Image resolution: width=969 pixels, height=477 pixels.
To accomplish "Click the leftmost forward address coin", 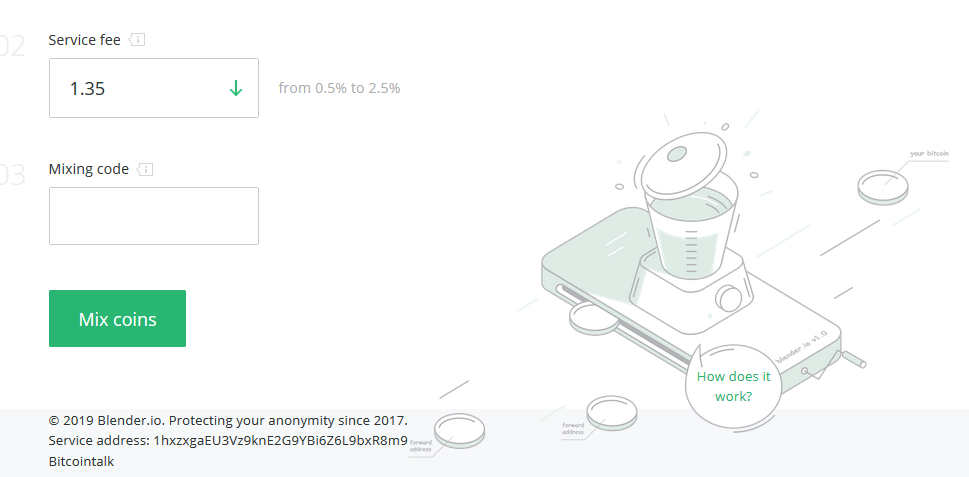I will coord(459,430).
